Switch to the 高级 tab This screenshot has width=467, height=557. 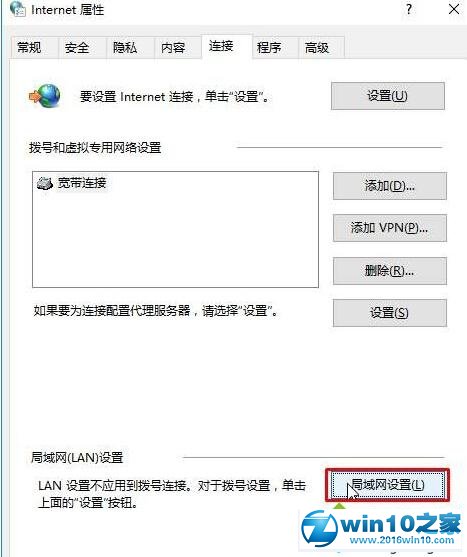(317, 47)
